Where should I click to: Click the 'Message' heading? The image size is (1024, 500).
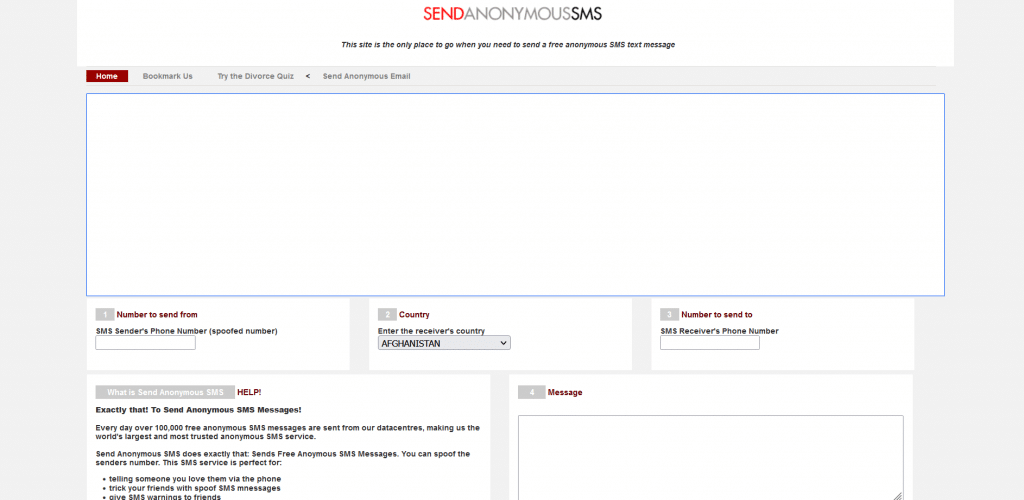click(565, 392)
